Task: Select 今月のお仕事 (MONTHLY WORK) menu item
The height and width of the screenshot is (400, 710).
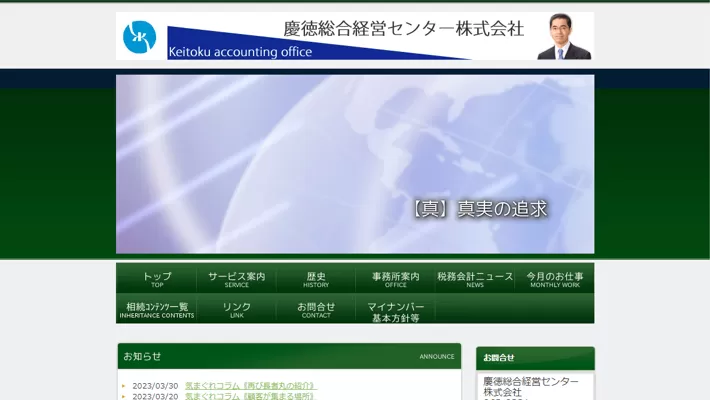Action: pyautogui.click(x=555, y=279)
